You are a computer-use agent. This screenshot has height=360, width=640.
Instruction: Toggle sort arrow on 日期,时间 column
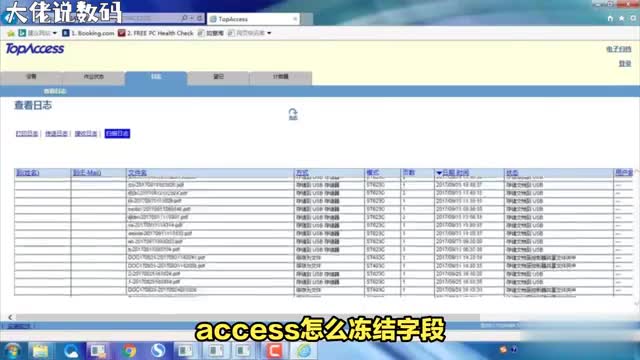click(x=439, y=173)
